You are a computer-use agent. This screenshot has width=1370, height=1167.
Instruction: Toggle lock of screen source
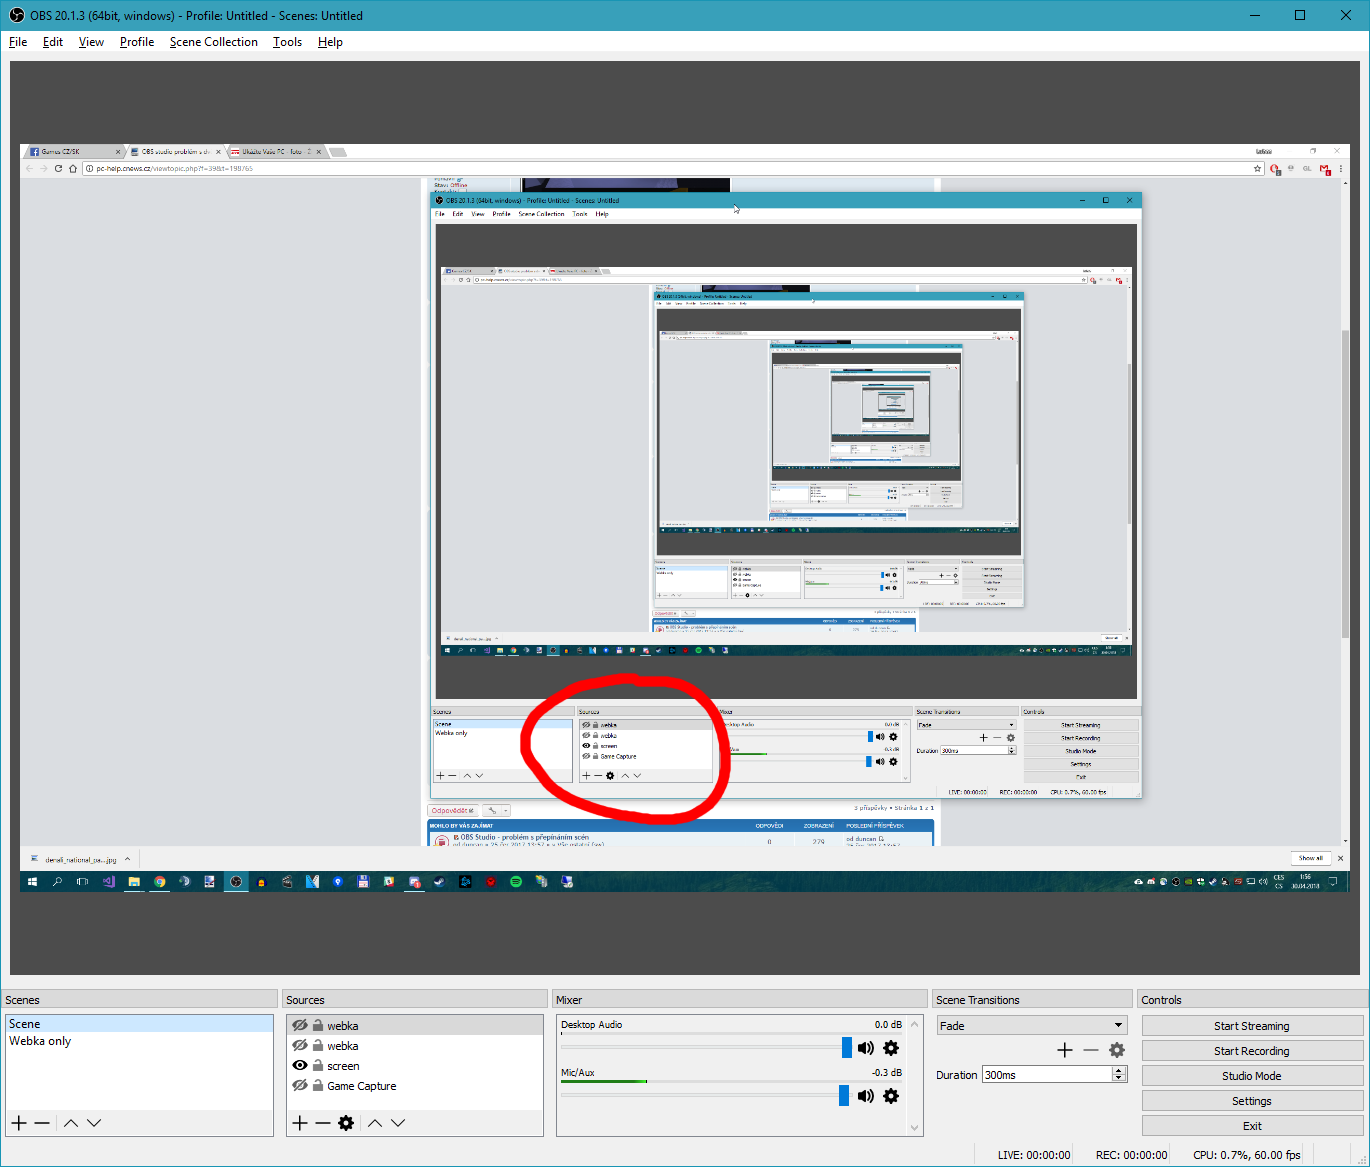[x=317, y=1065]
